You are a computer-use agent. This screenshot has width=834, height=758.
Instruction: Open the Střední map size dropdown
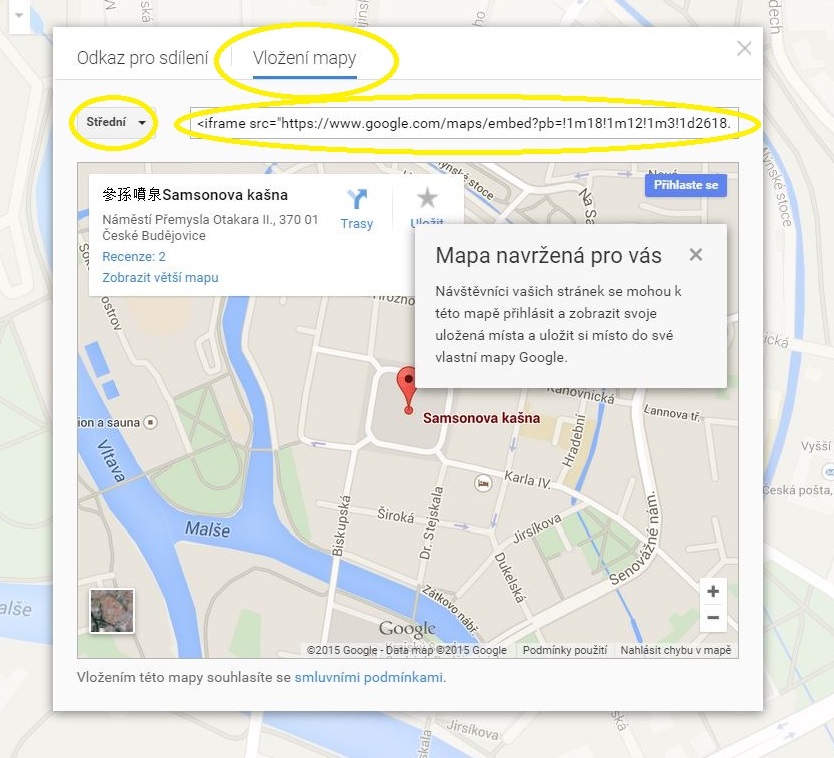click(114, 122)
